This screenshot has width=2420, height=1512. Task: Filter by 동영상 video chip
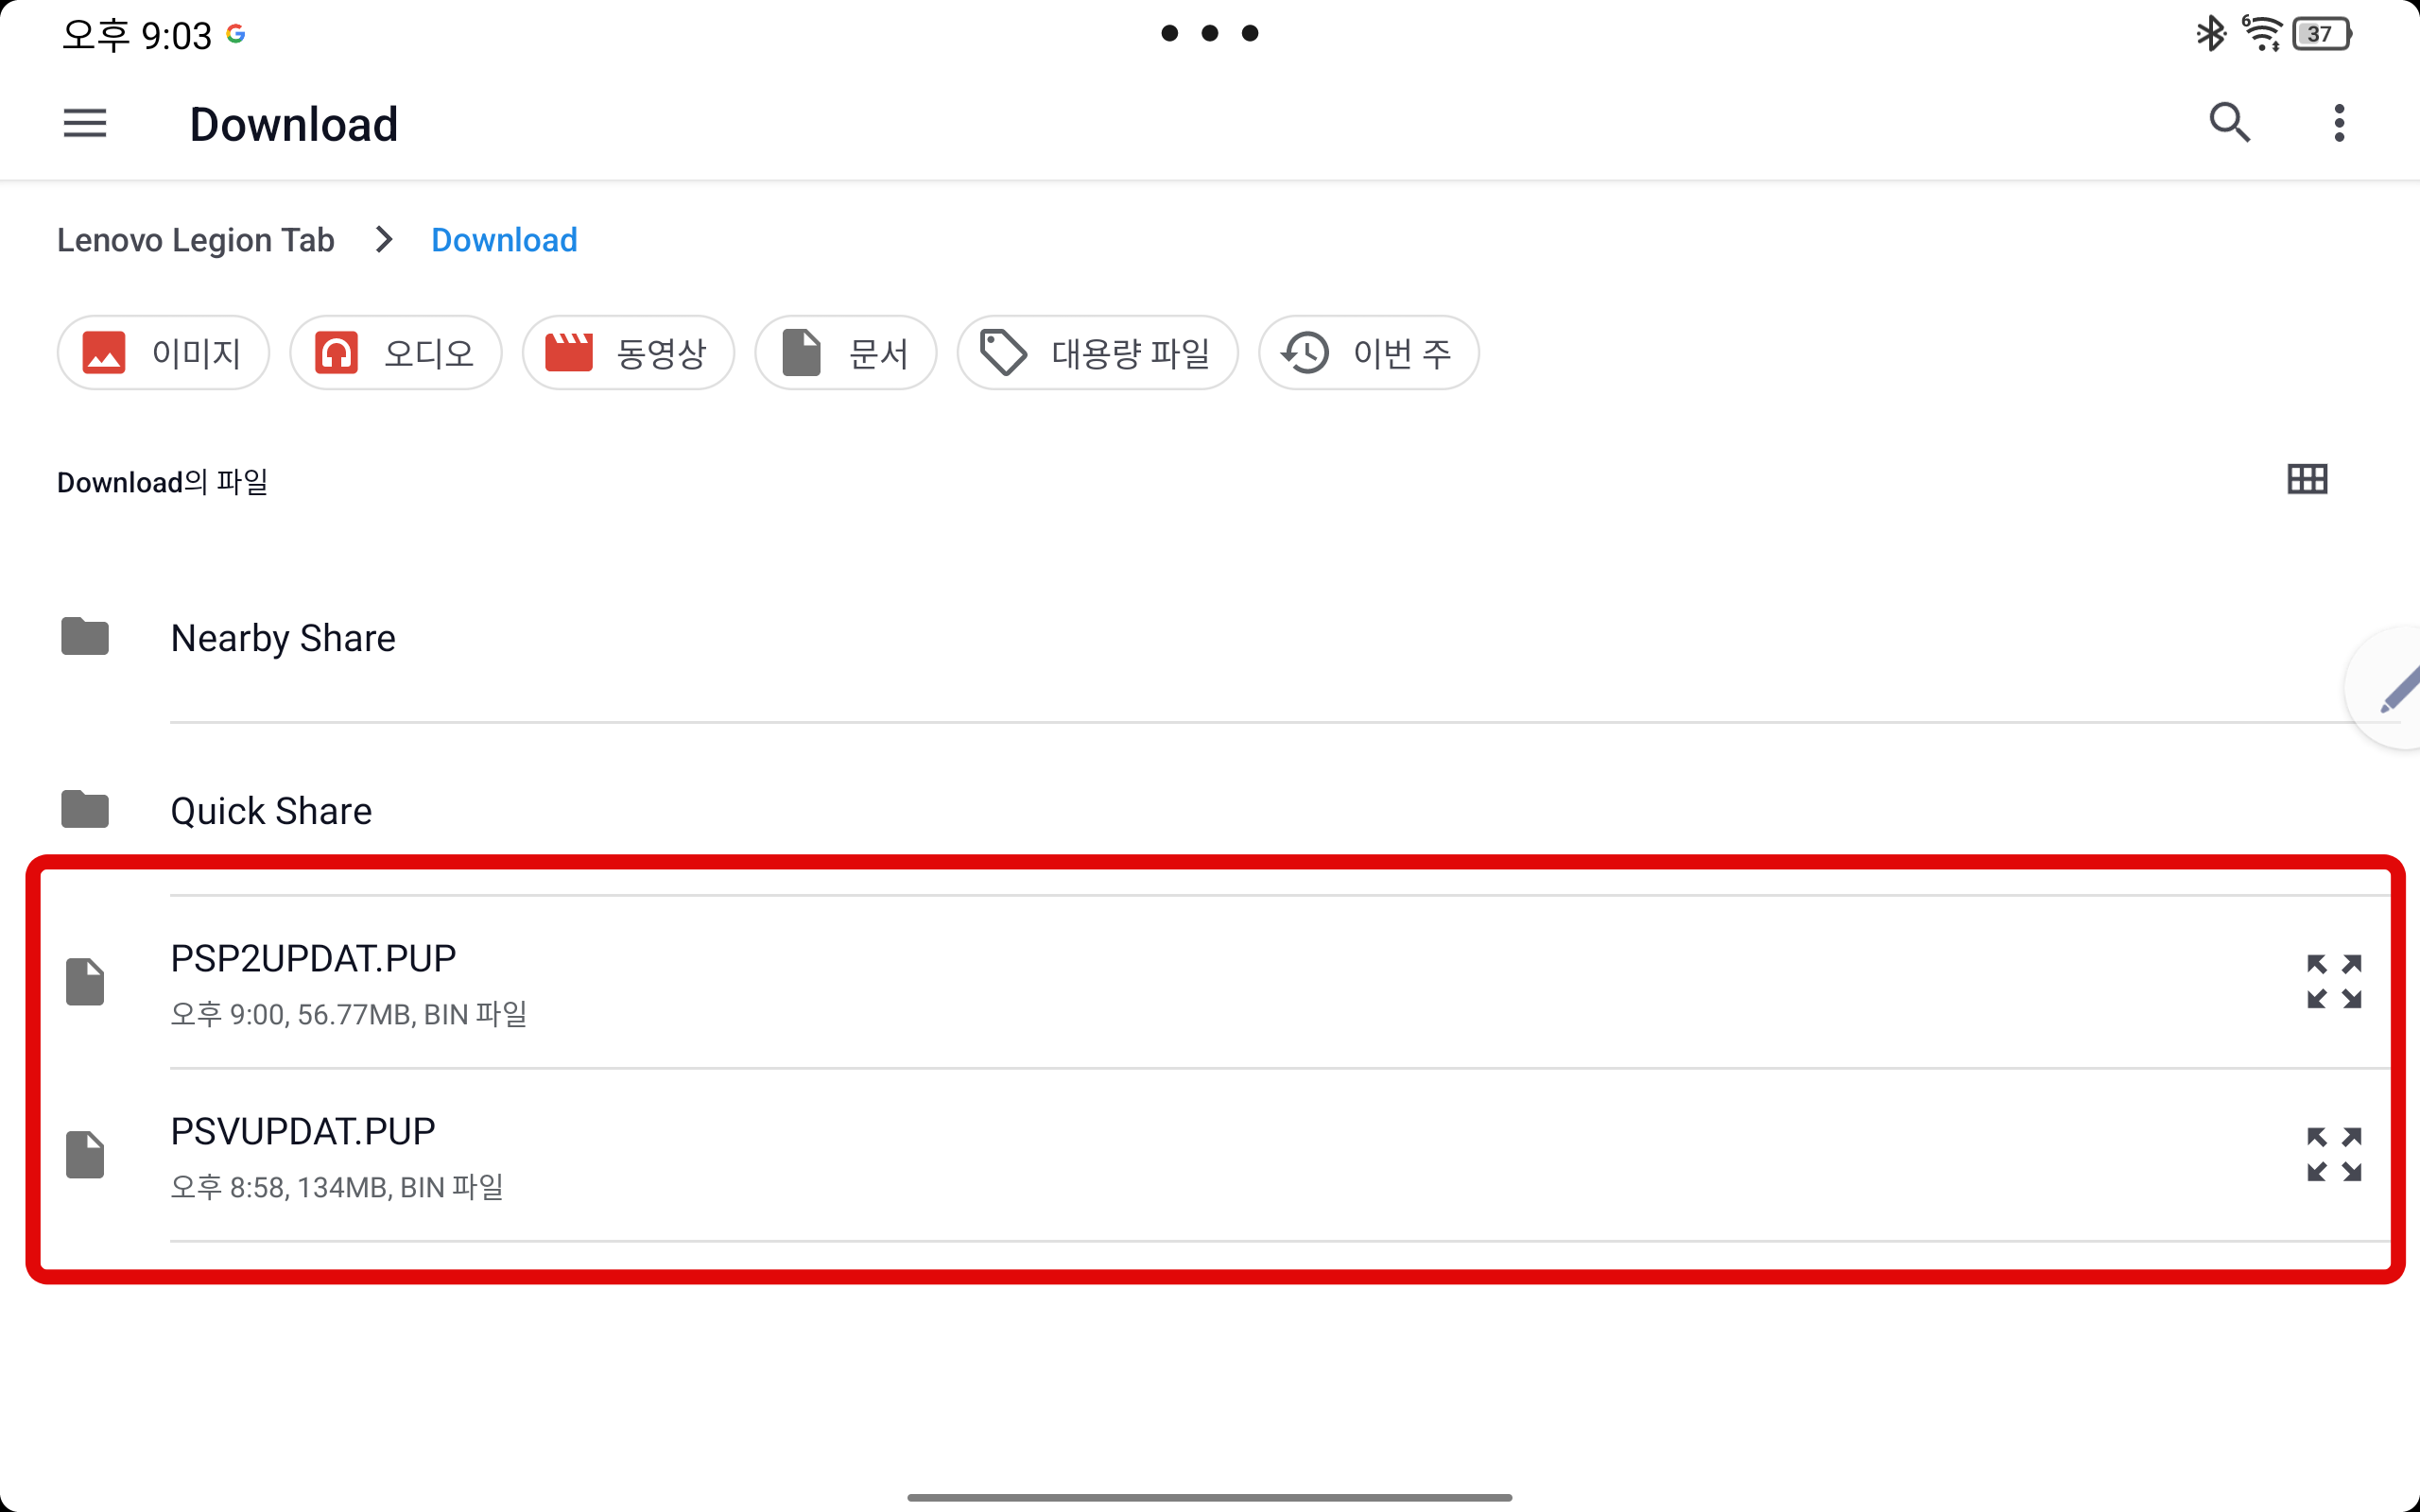(628, 353)
